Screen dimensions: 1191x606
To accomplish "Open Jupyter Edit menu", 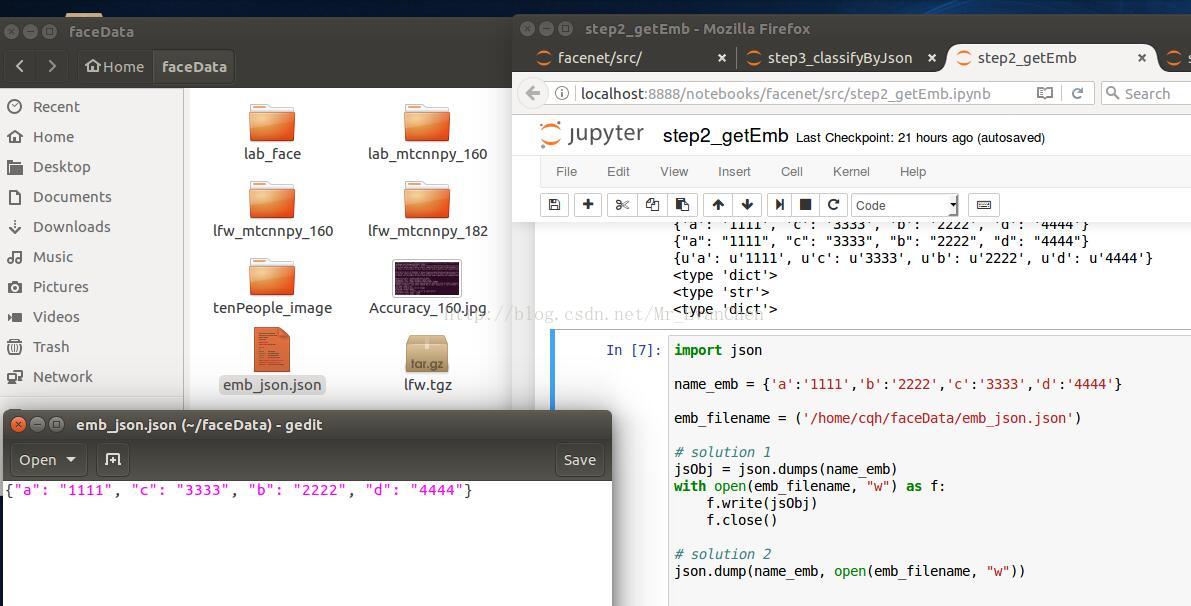I will tap(618, 172).
